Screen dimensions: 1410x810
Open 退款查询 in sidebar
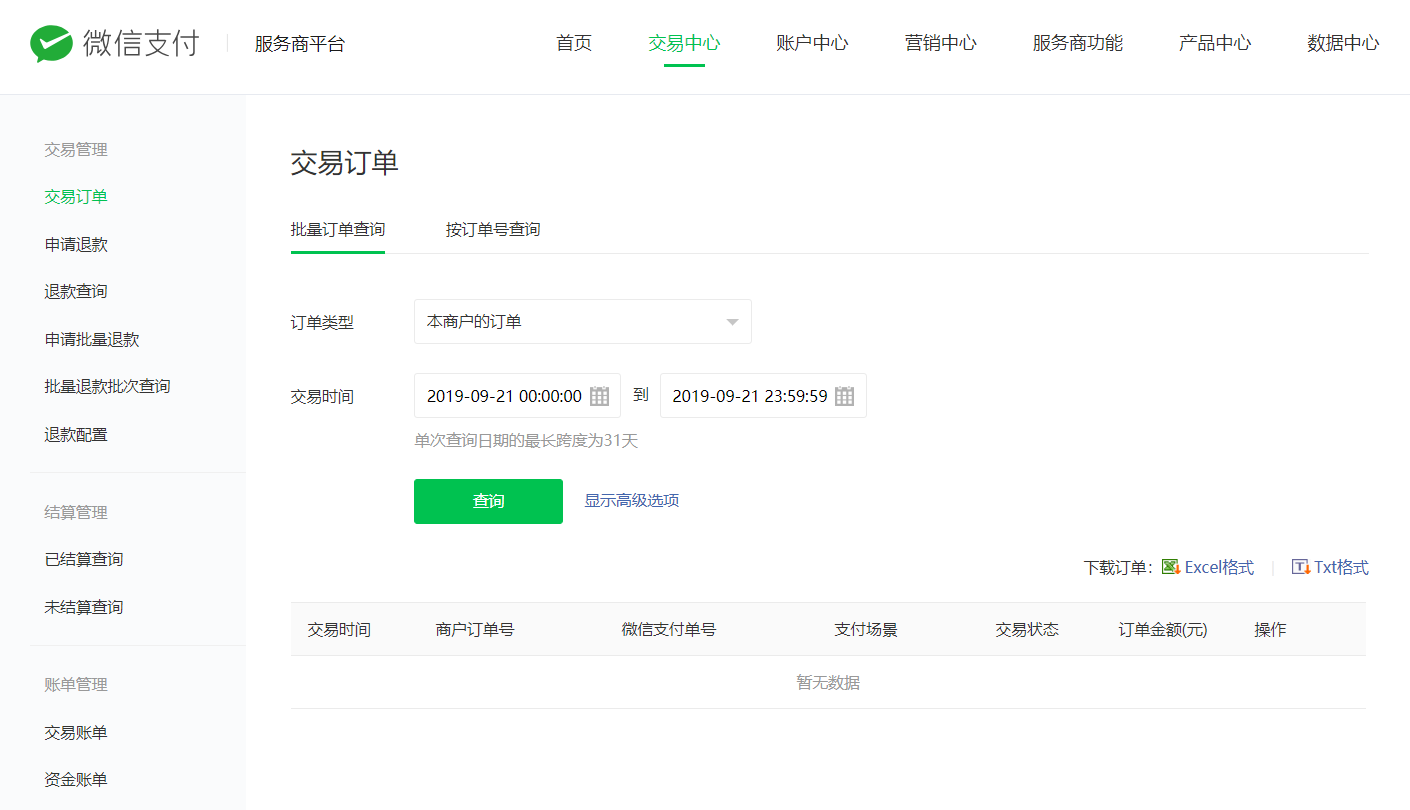76,292
